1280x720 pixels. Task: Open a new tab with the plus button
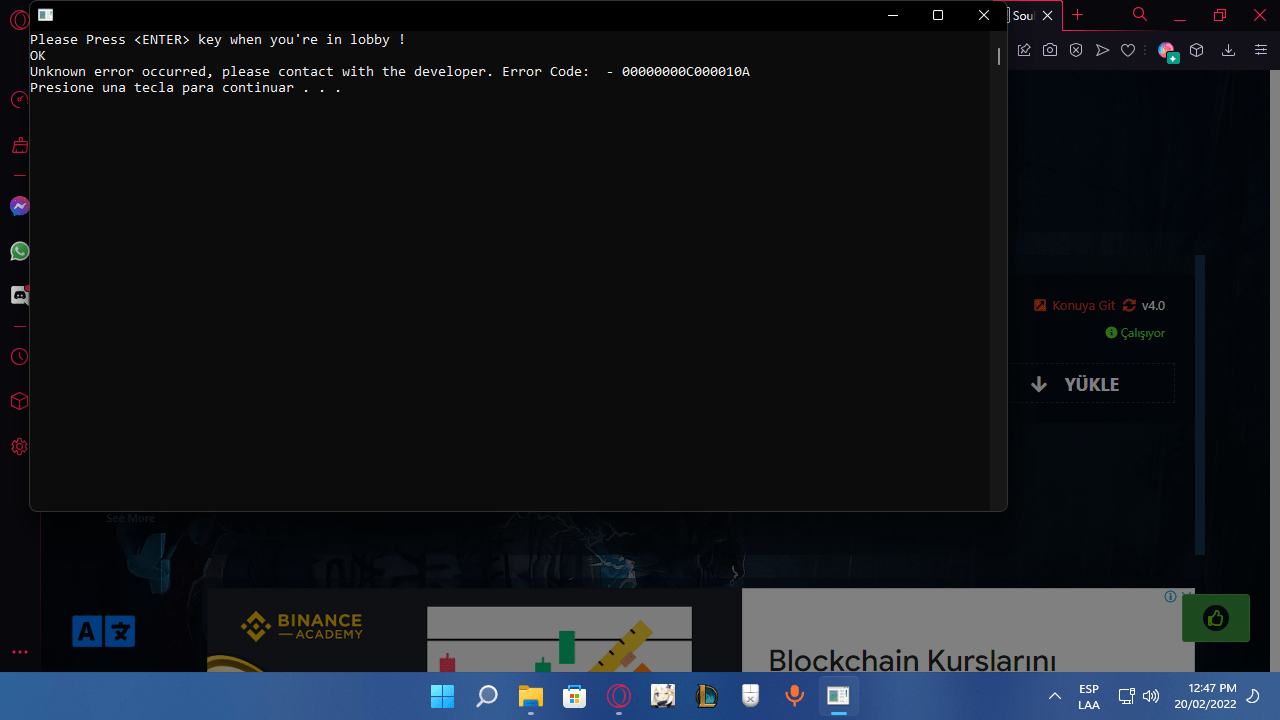(1077, 15)
